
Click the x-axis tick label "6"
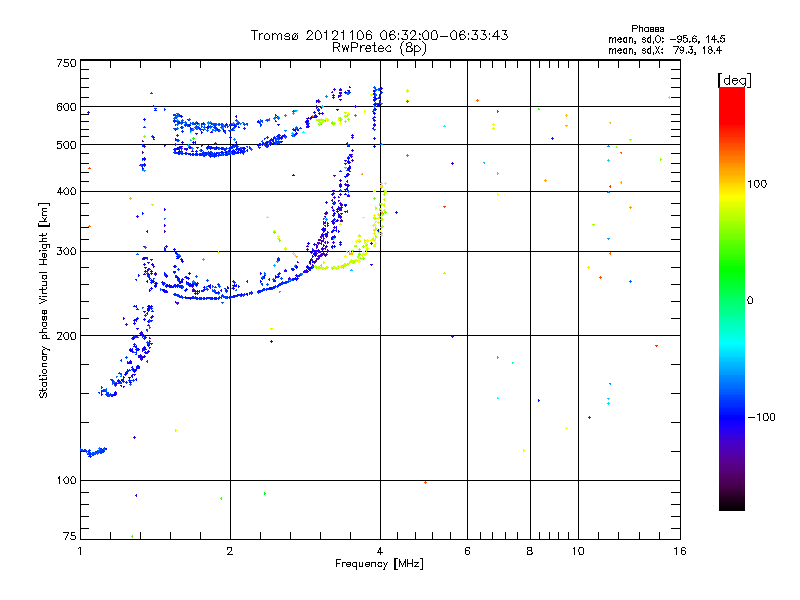[467, 551]
